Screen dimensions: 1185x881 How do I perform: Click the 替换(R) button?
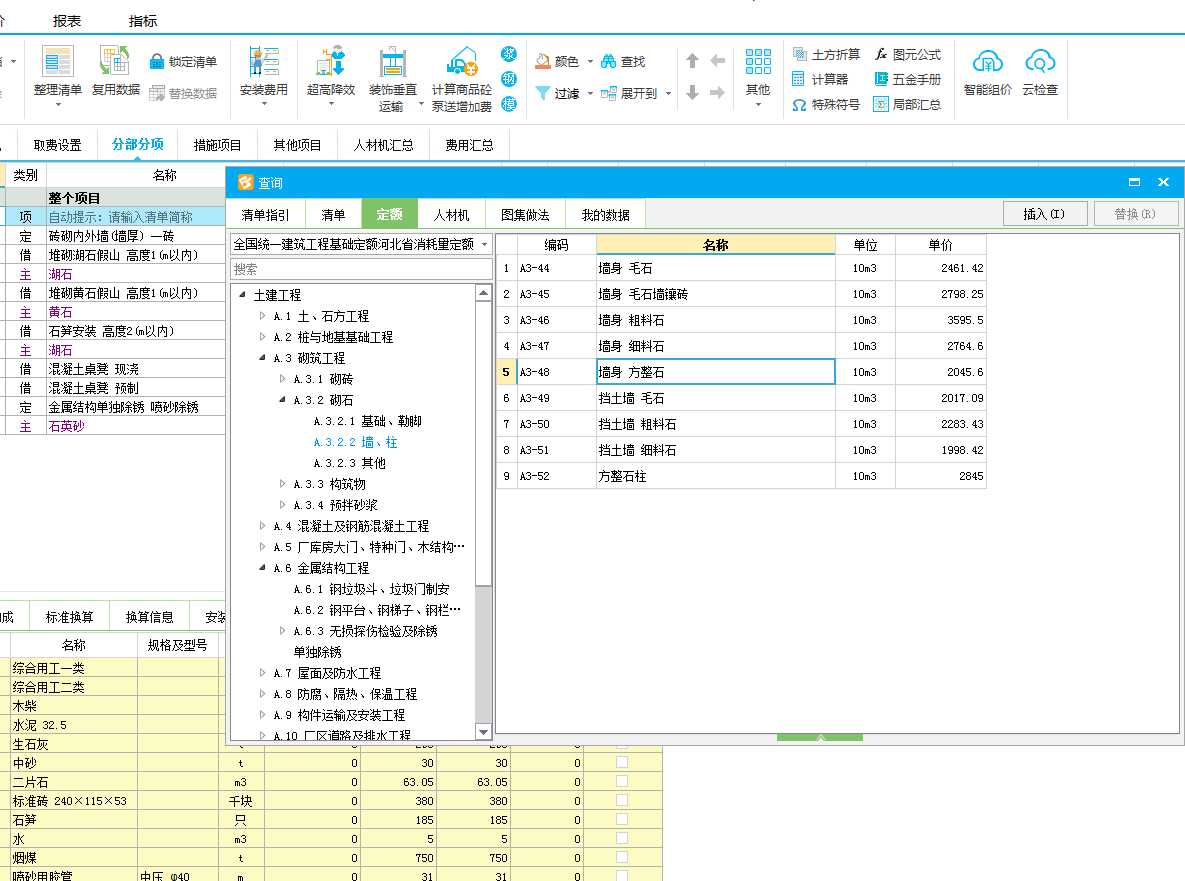pyautogui.click(x=1135, y=214)
